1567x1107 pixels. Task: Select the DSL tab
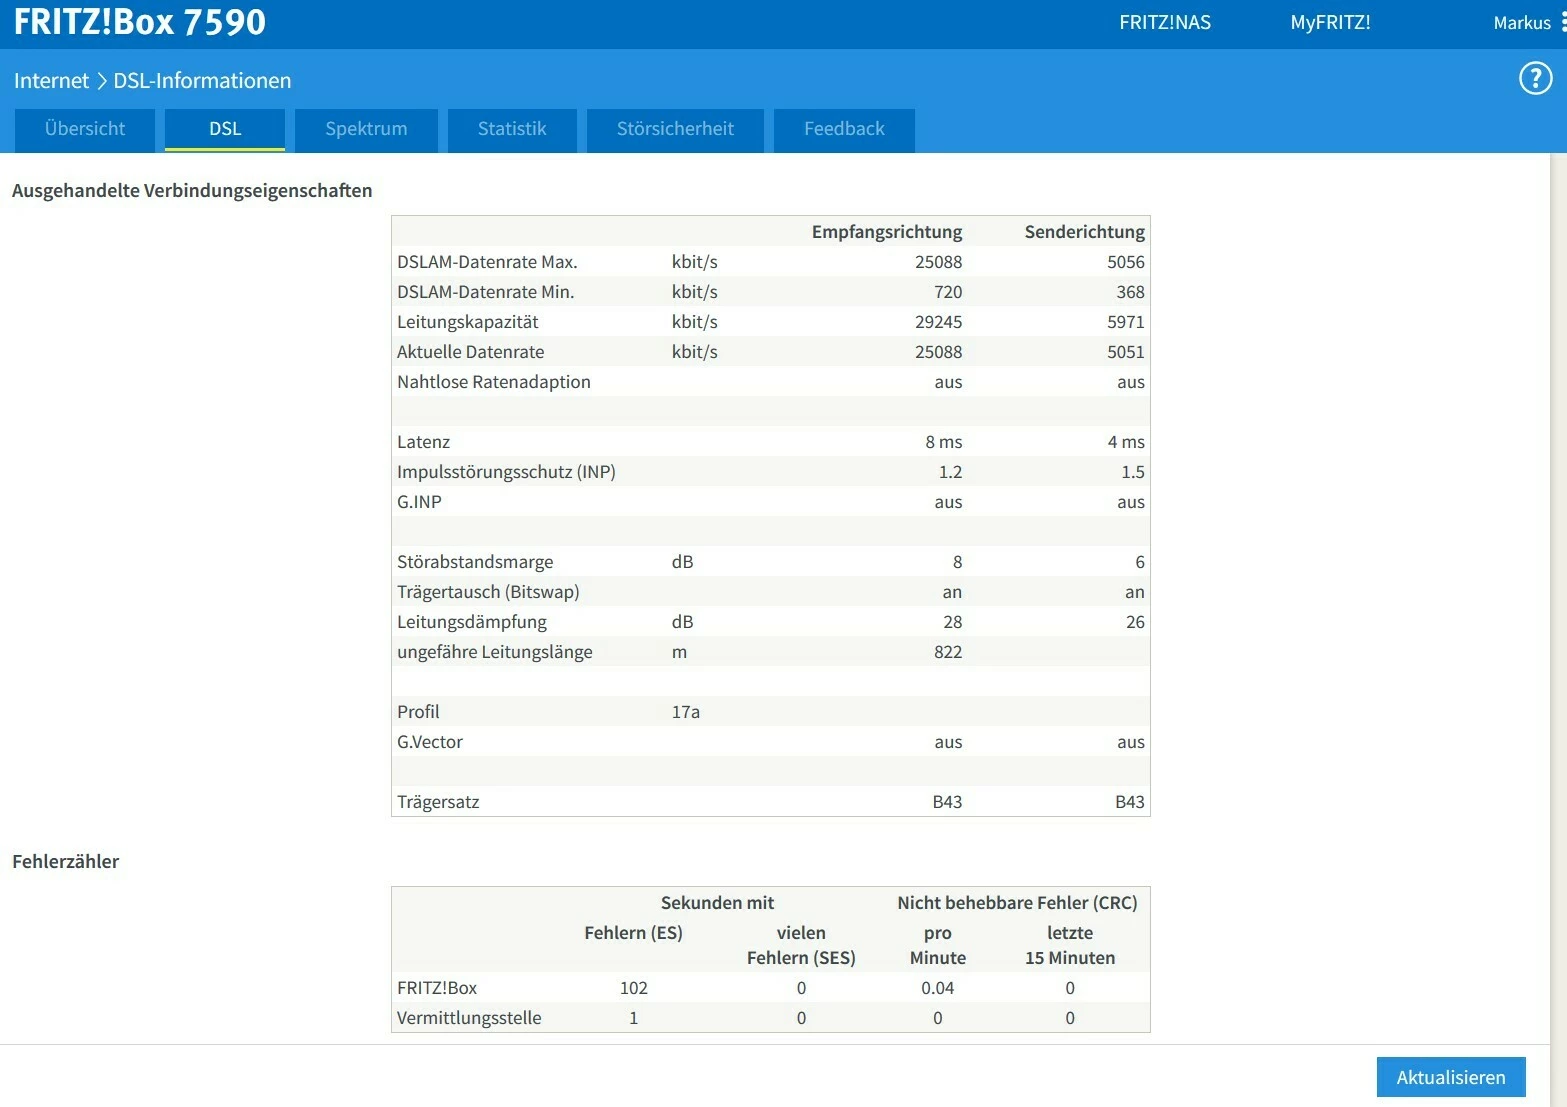tap(225, 129)
